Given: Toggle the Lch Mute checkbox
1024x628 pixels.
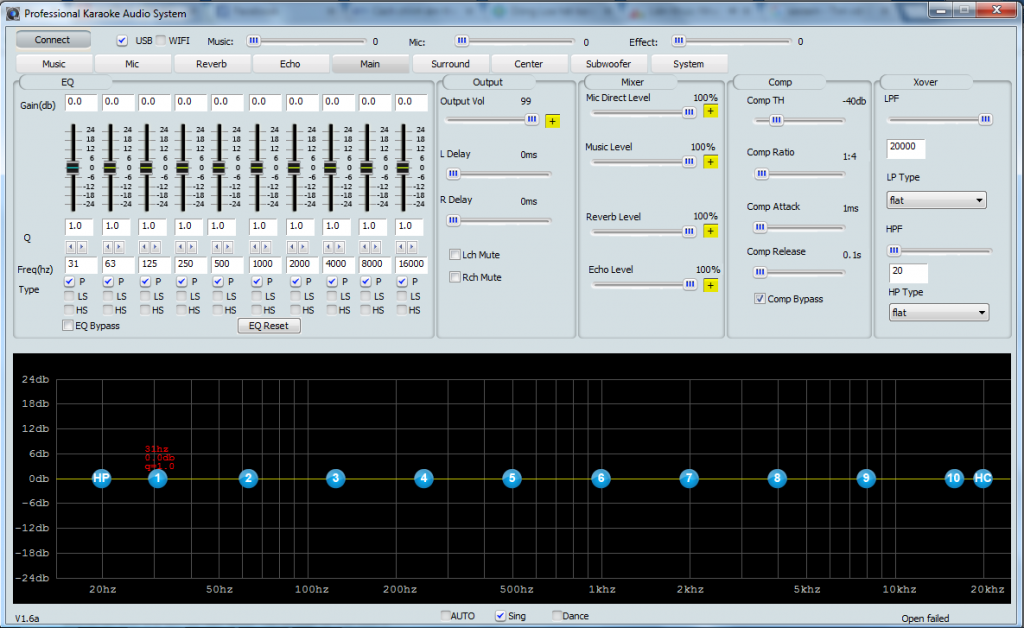Looking at the screenshot, I should pos(455,255).
